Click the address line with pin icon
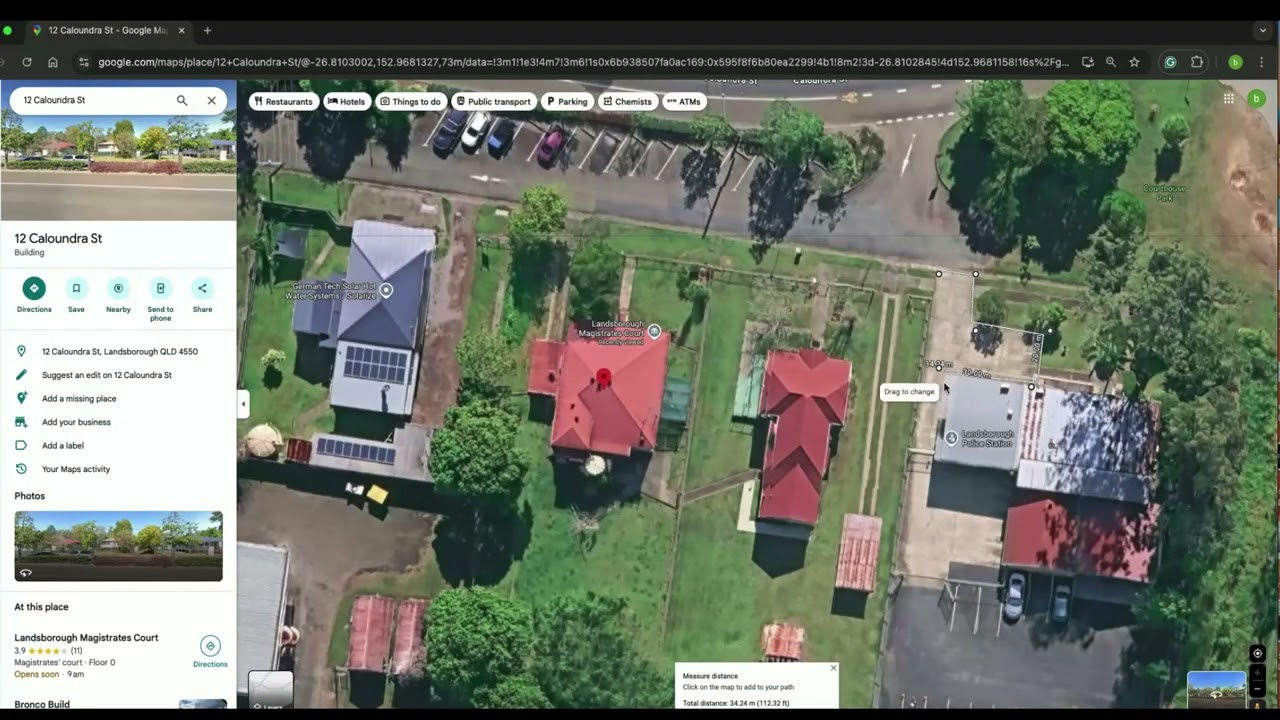The height and width of the screenshot is (720, 1280). pos(118,352)
